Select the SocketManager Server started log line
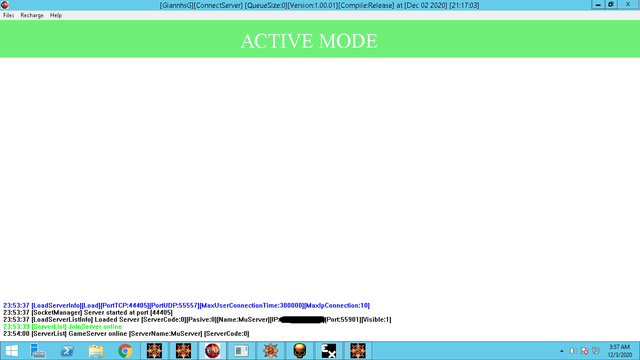The width and height of the screenshot is (640, 360). pyautogui.click(x=88, y=312)
